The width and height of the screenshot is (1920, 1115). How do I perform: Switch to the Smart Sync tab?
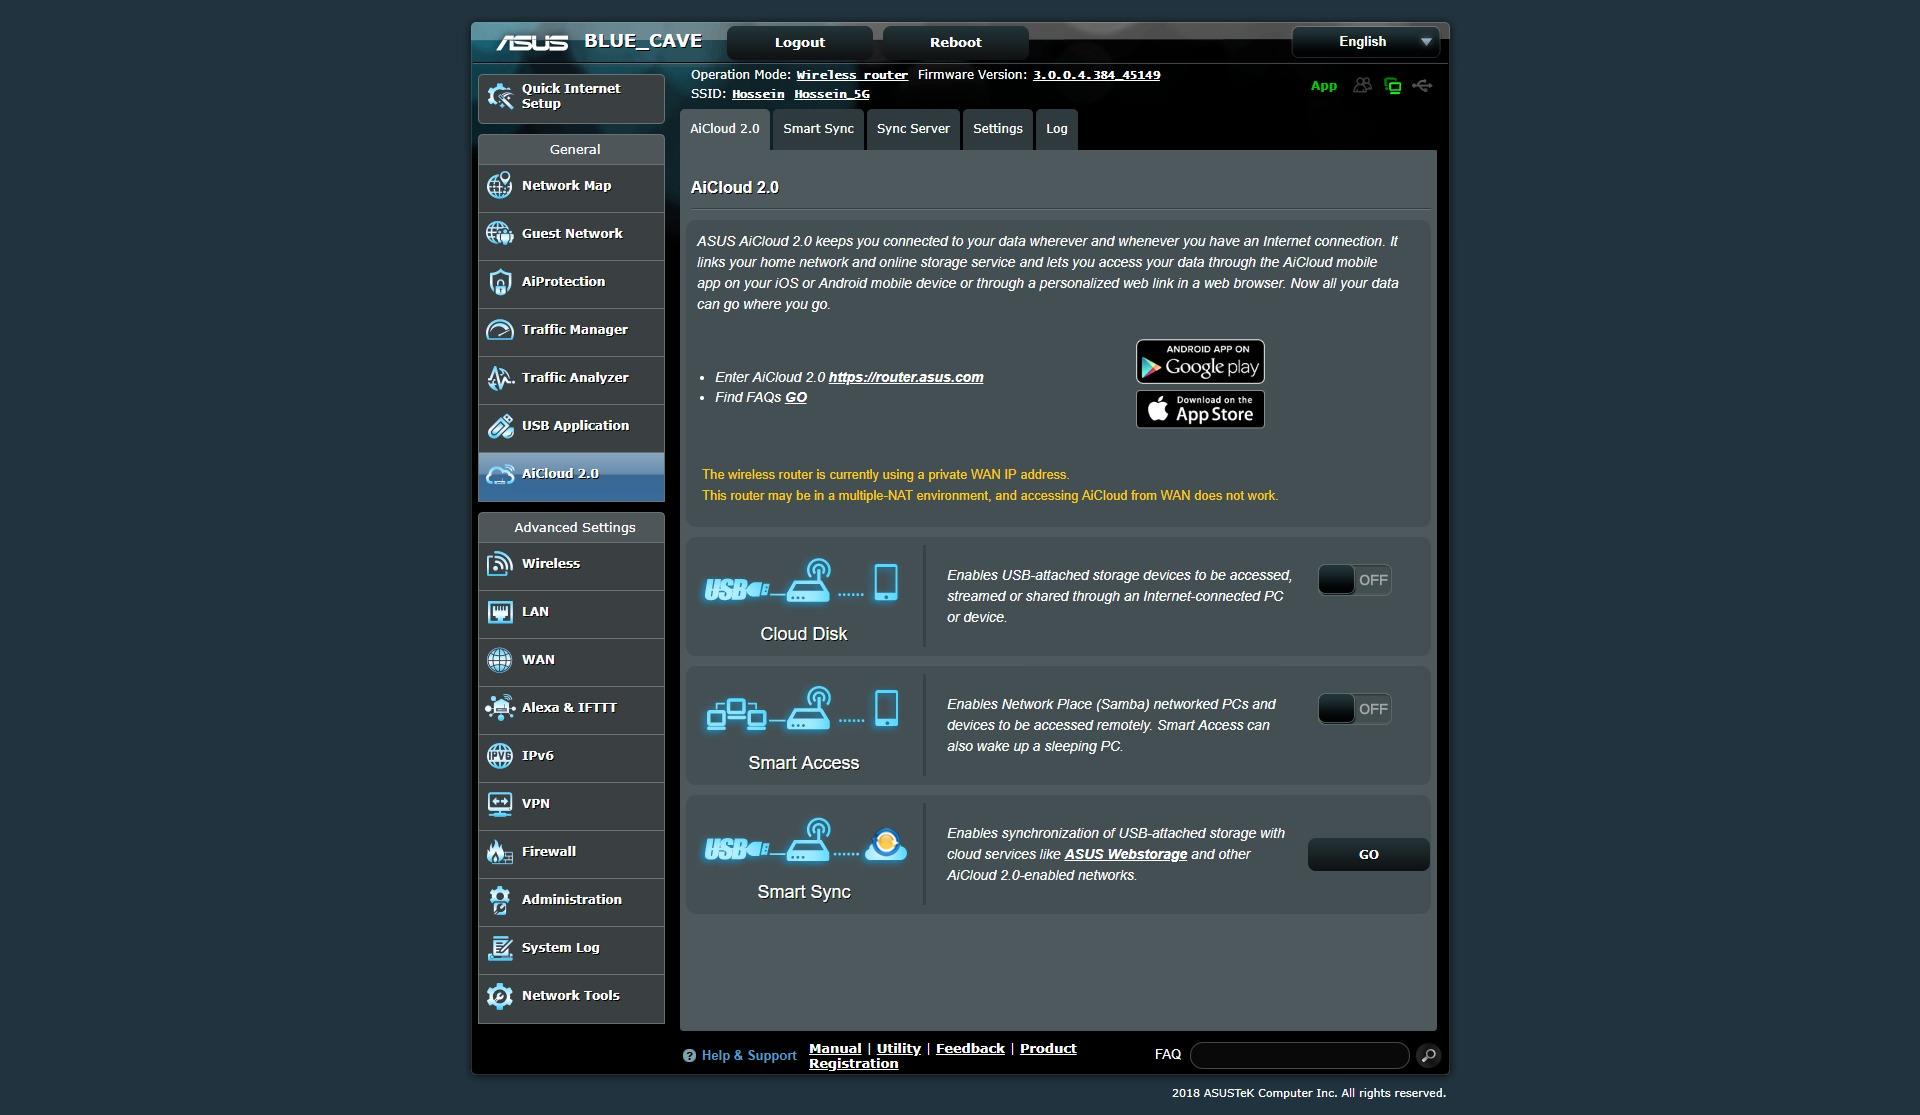pyautogui.click(x=818, y=129)
